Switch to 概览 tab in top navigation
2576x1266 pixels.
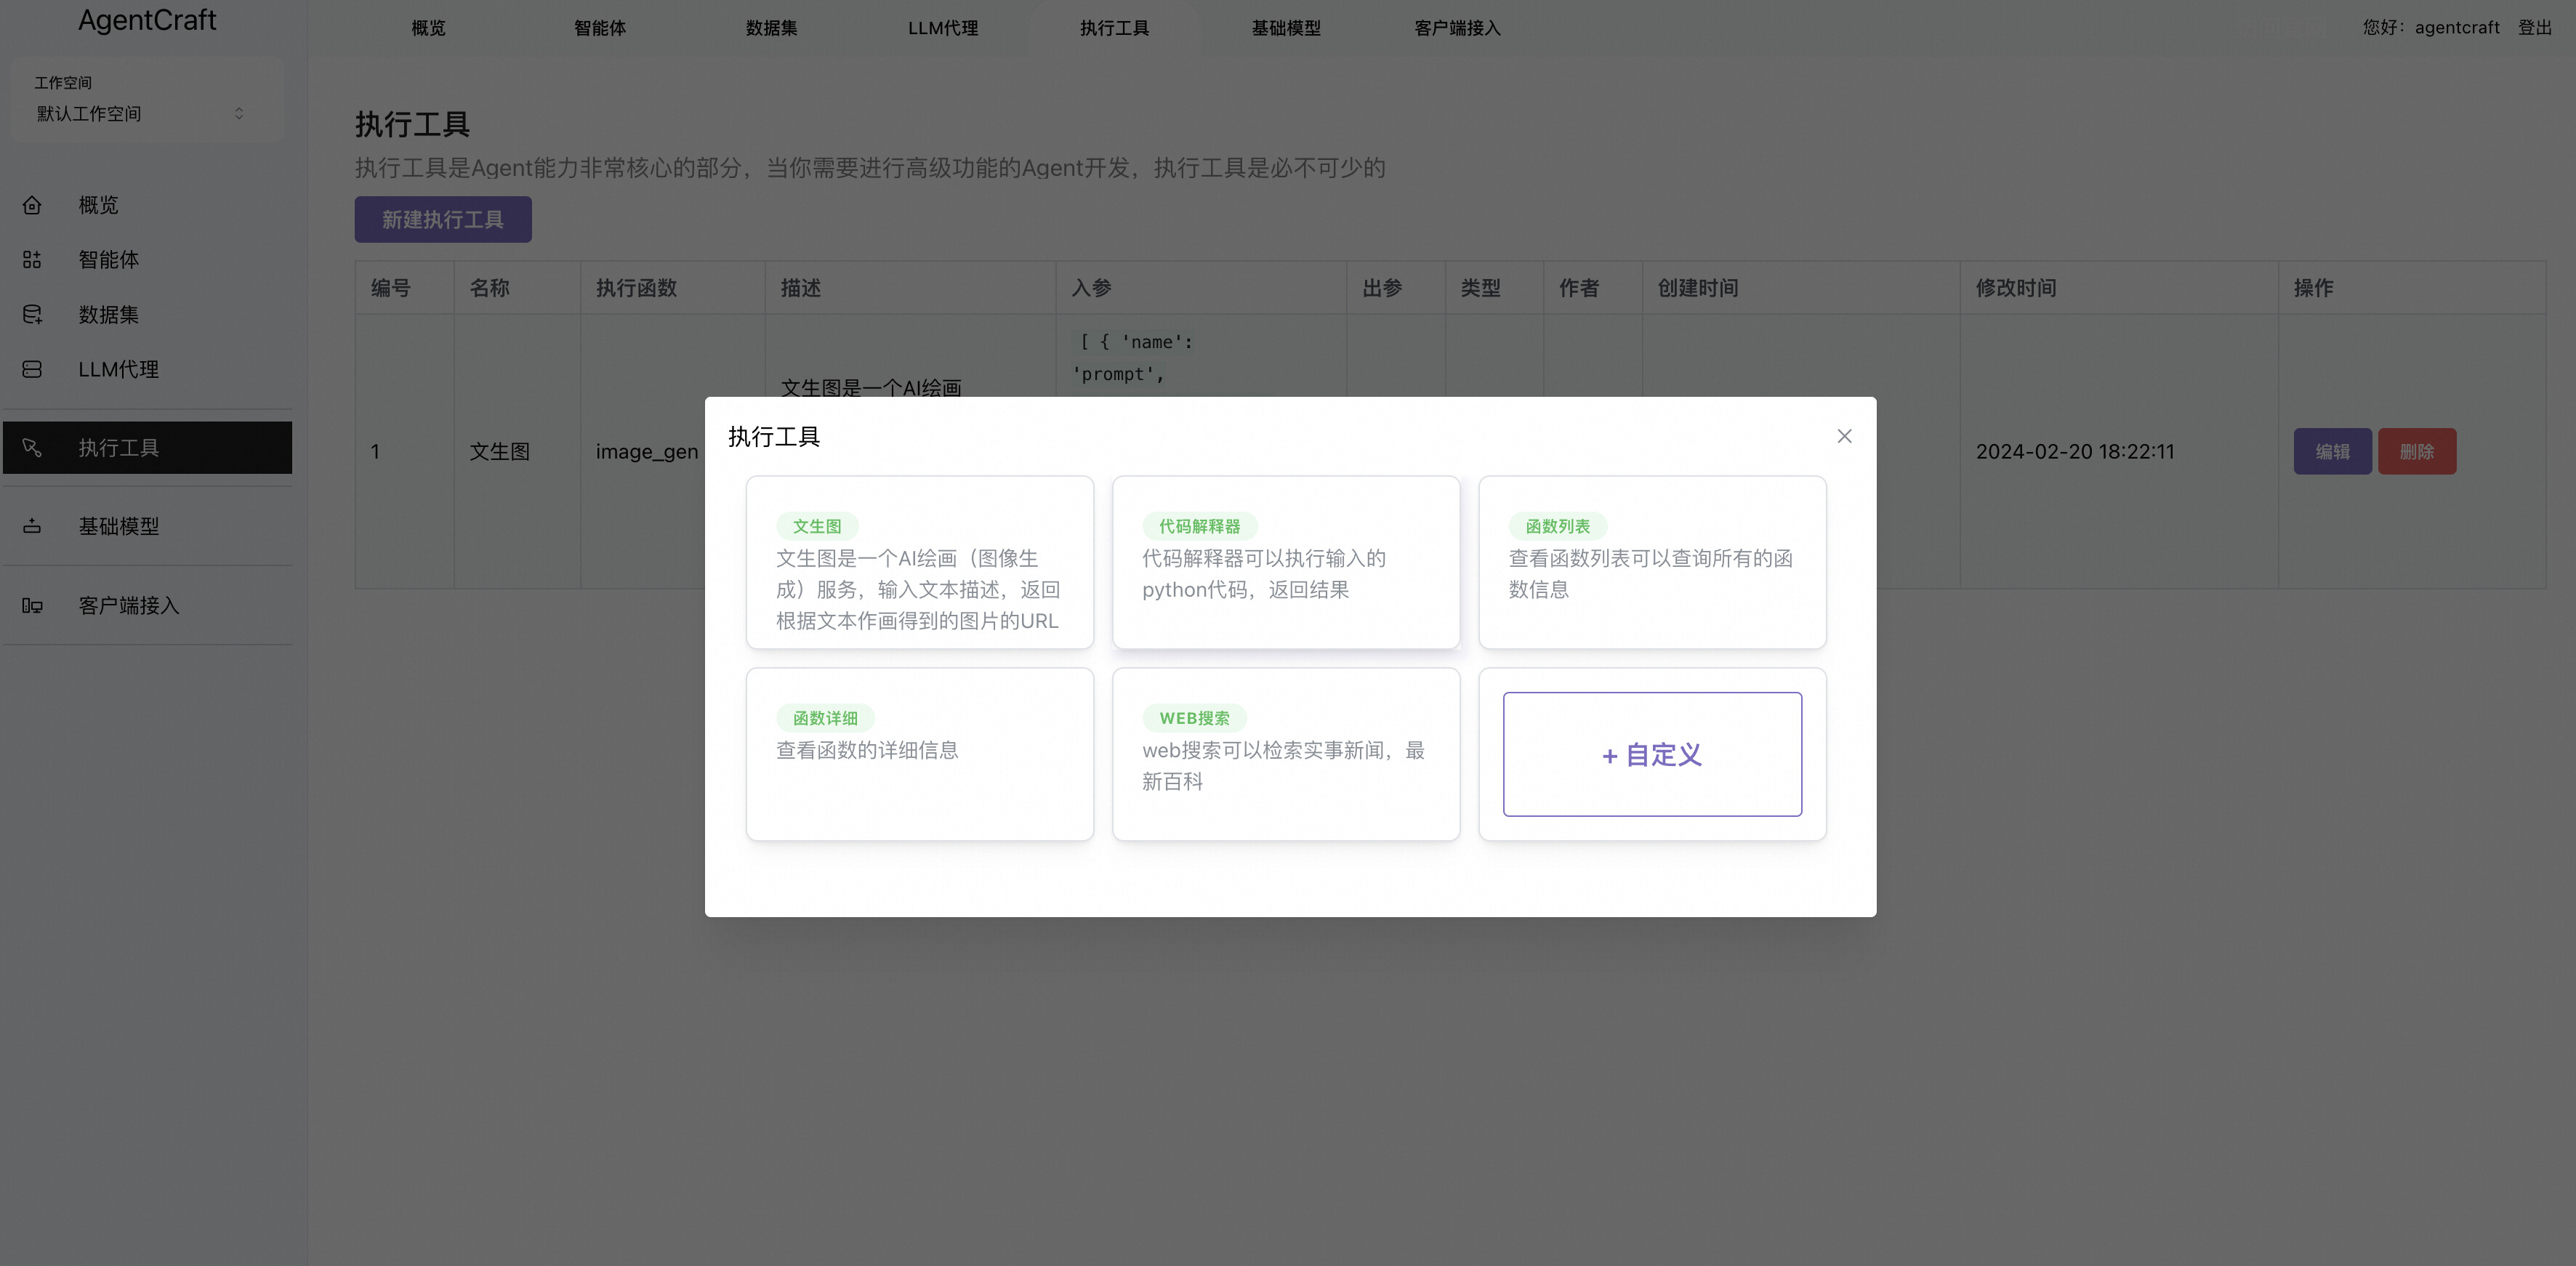(x=428, y=28)
